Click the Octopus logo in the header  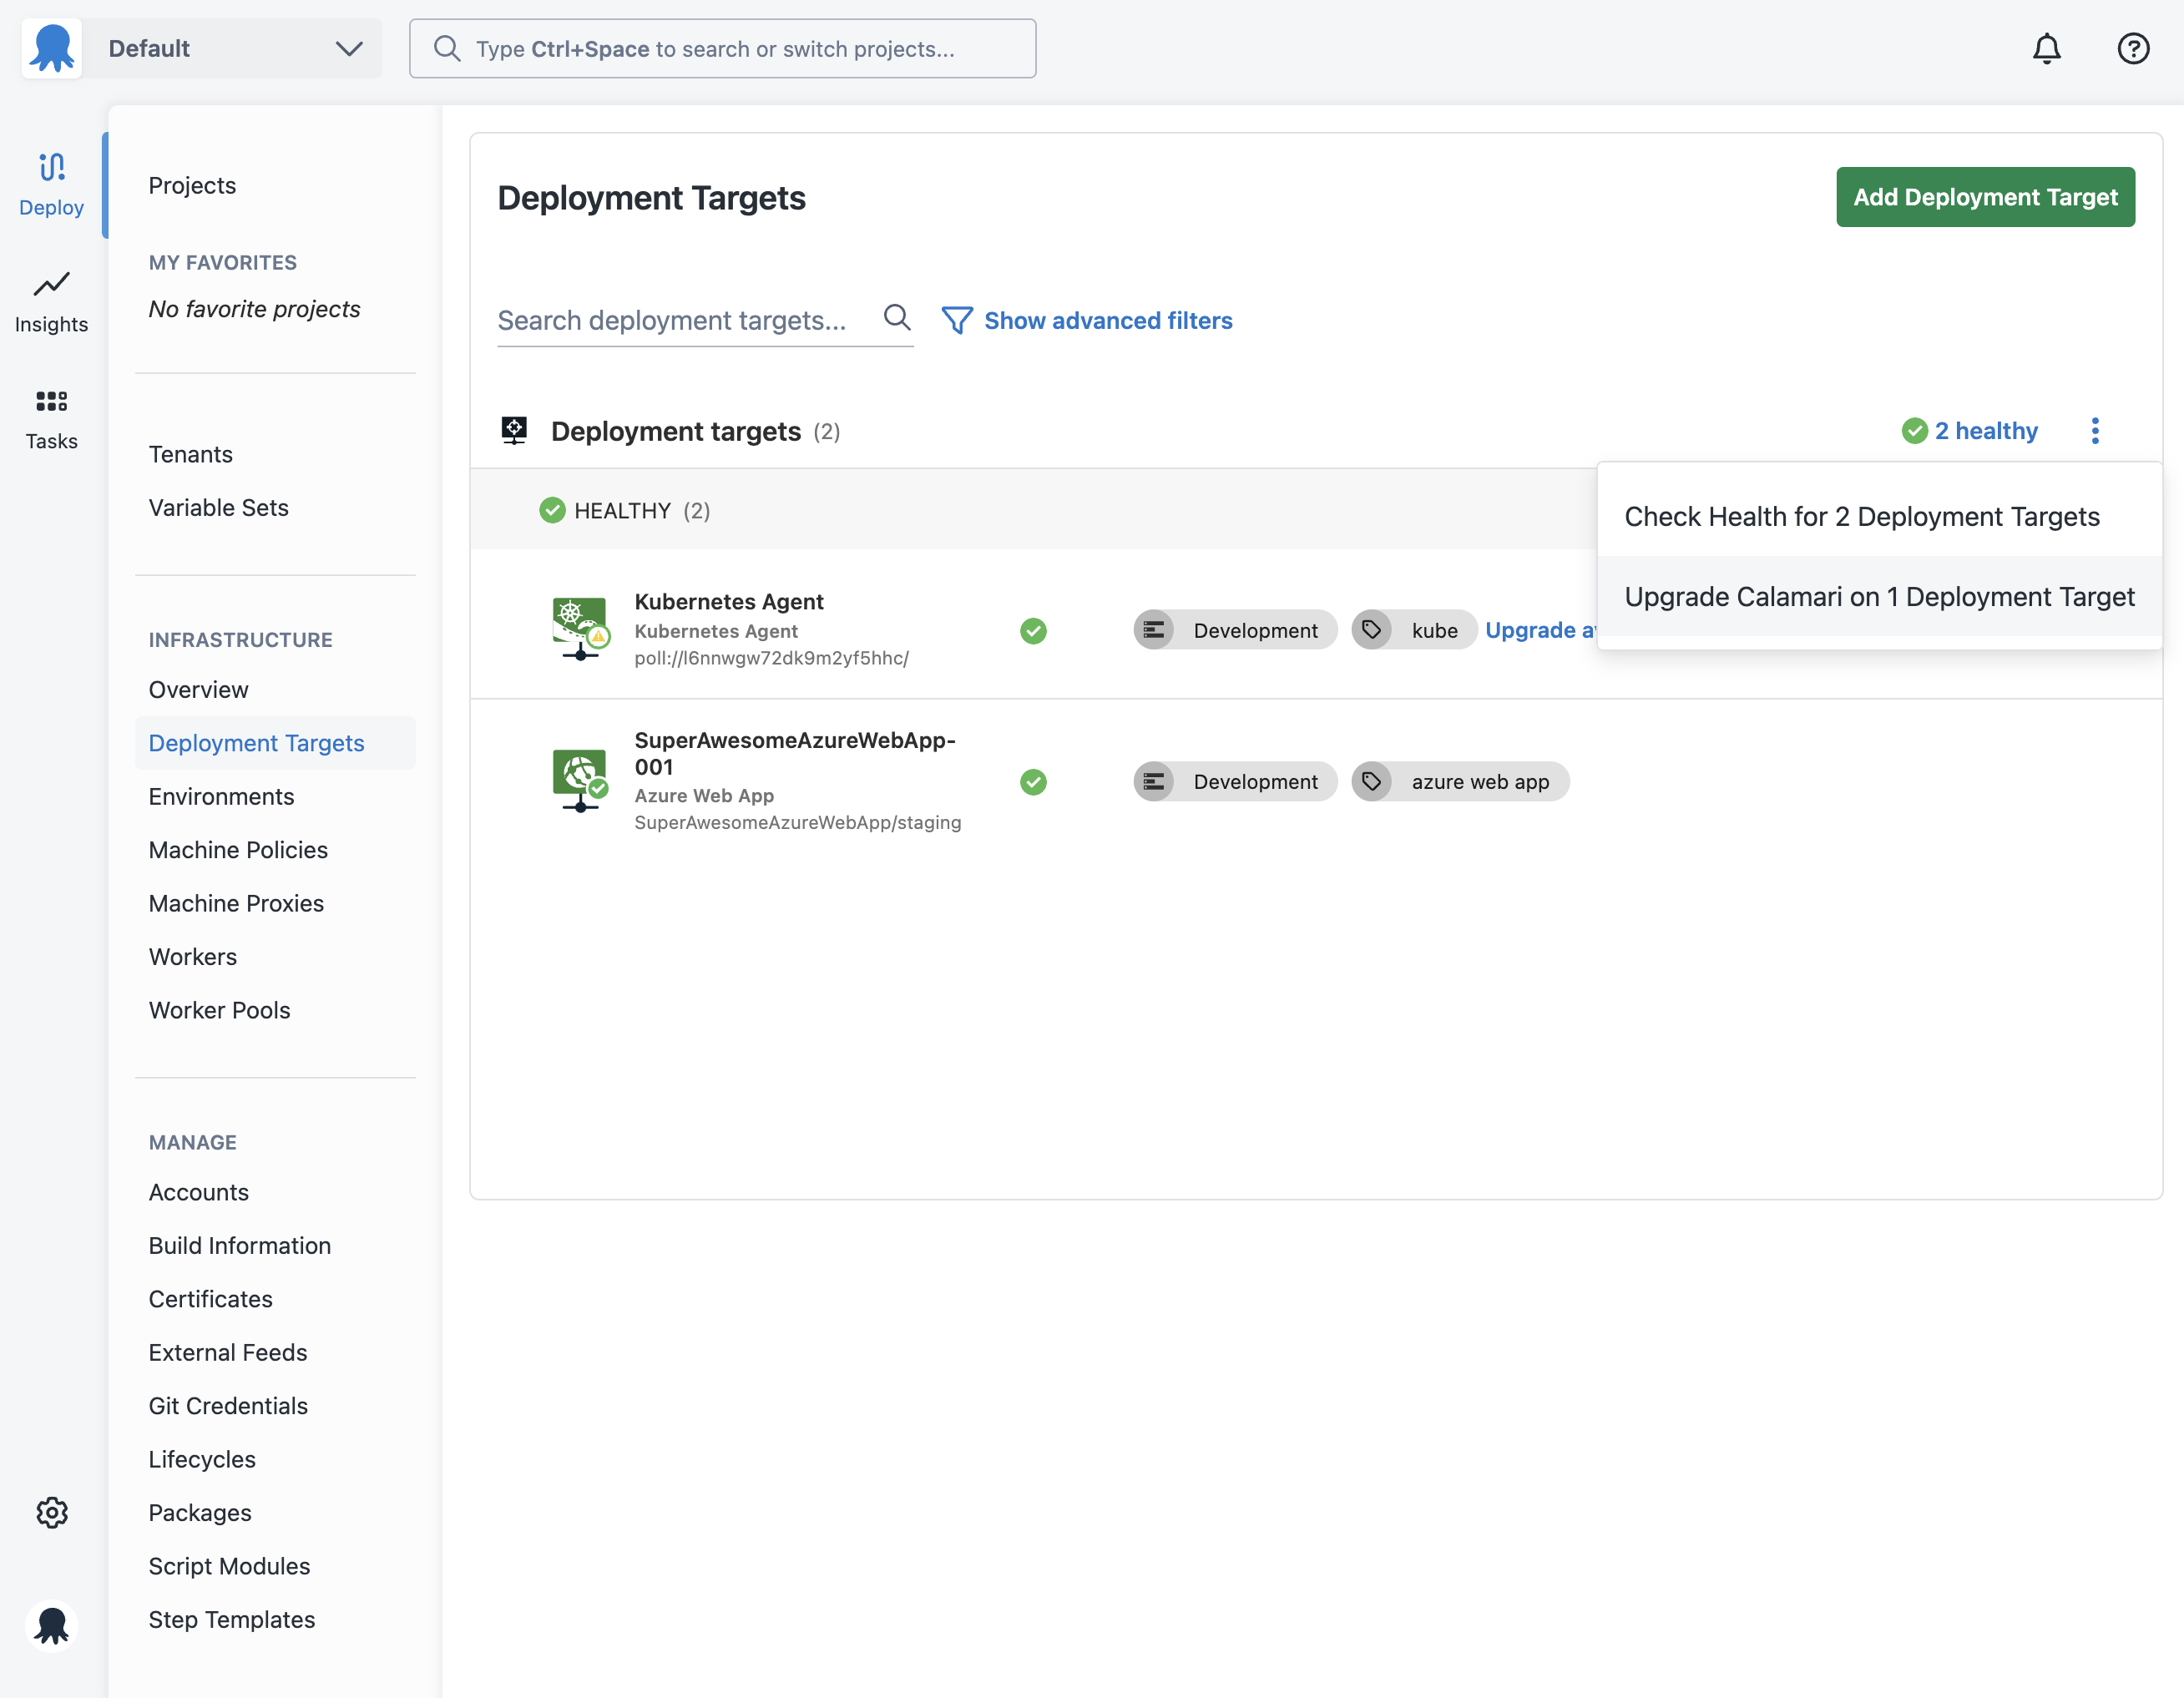coord(52,48)
